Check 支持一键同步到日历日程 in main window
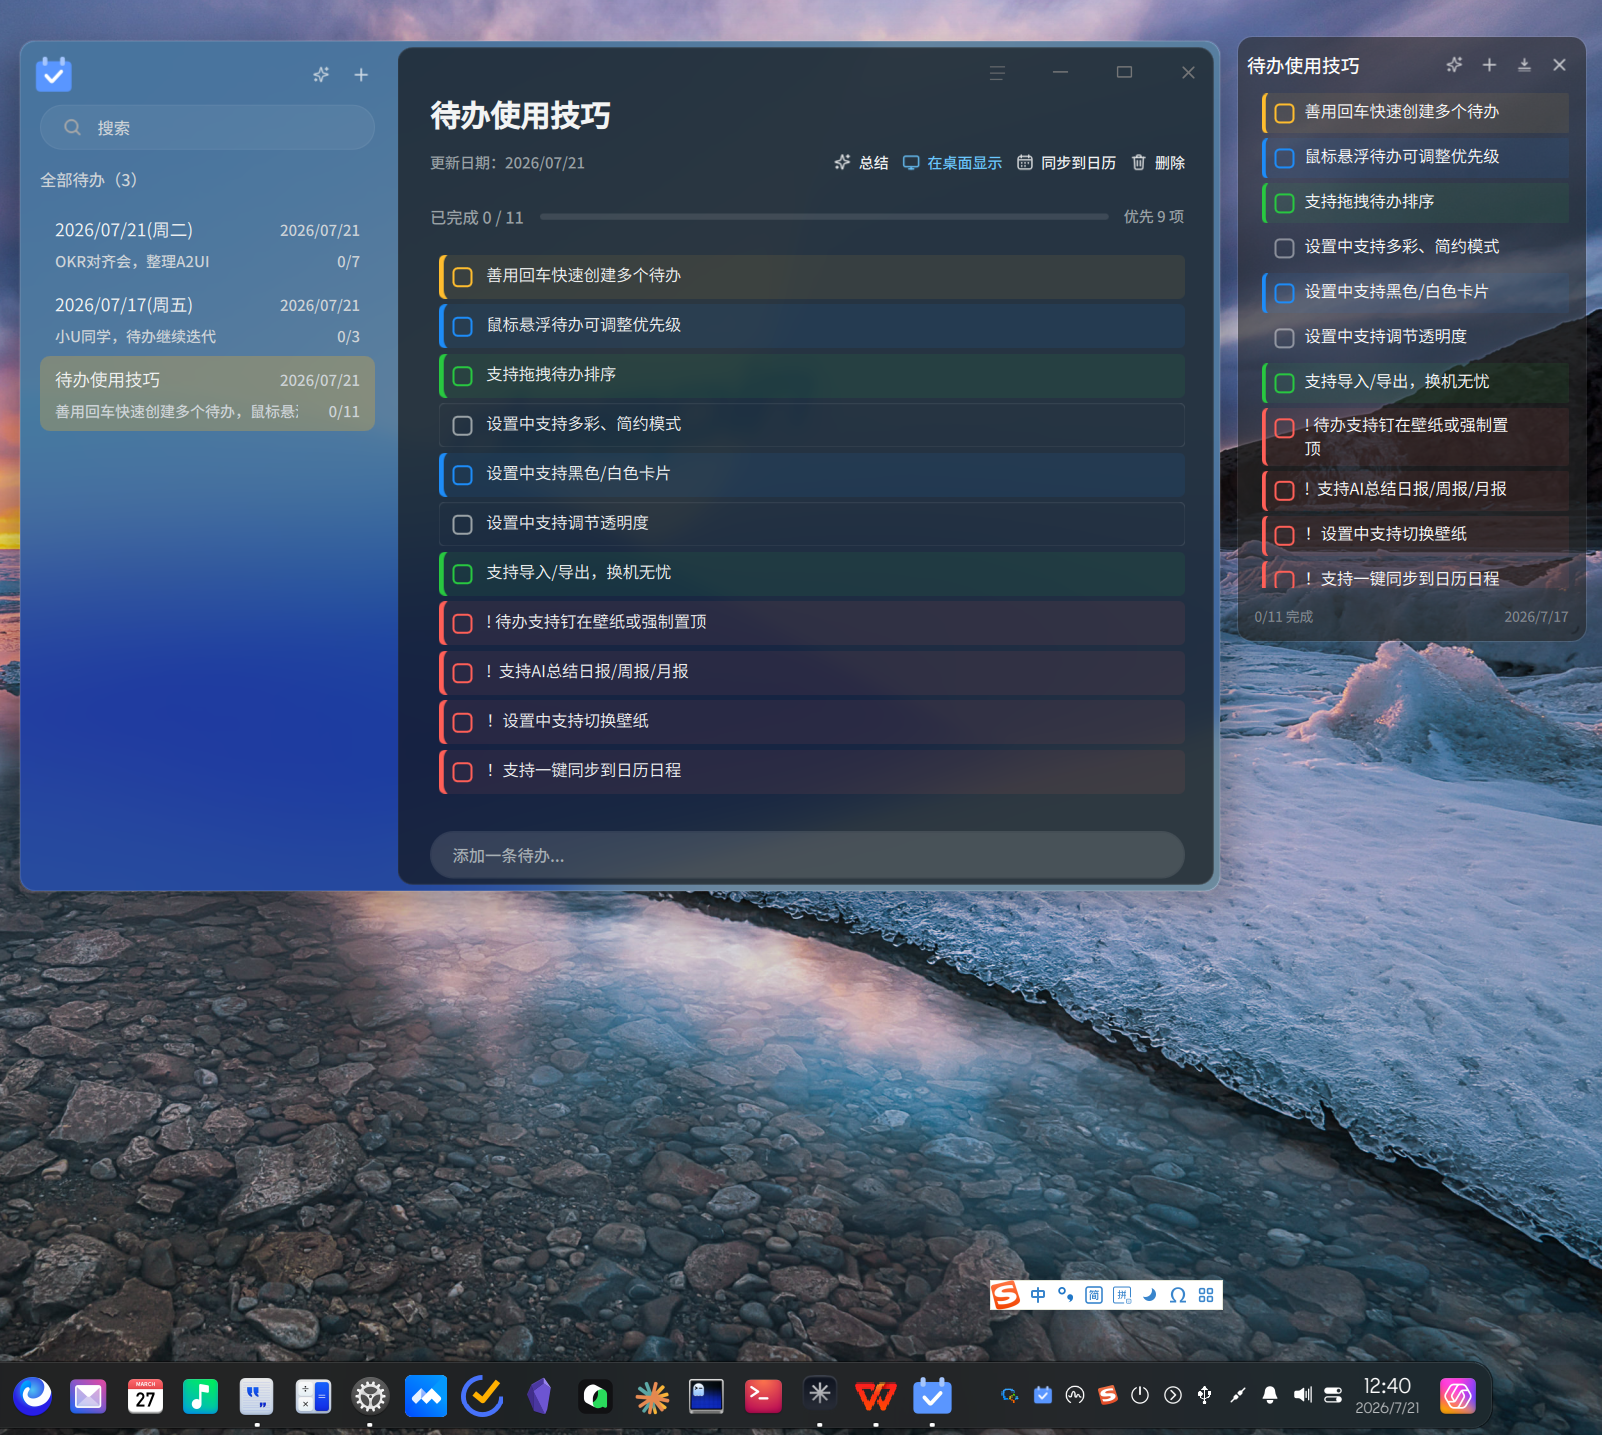This screenshot has height=1435, width=1602. [x=463, y=772]
